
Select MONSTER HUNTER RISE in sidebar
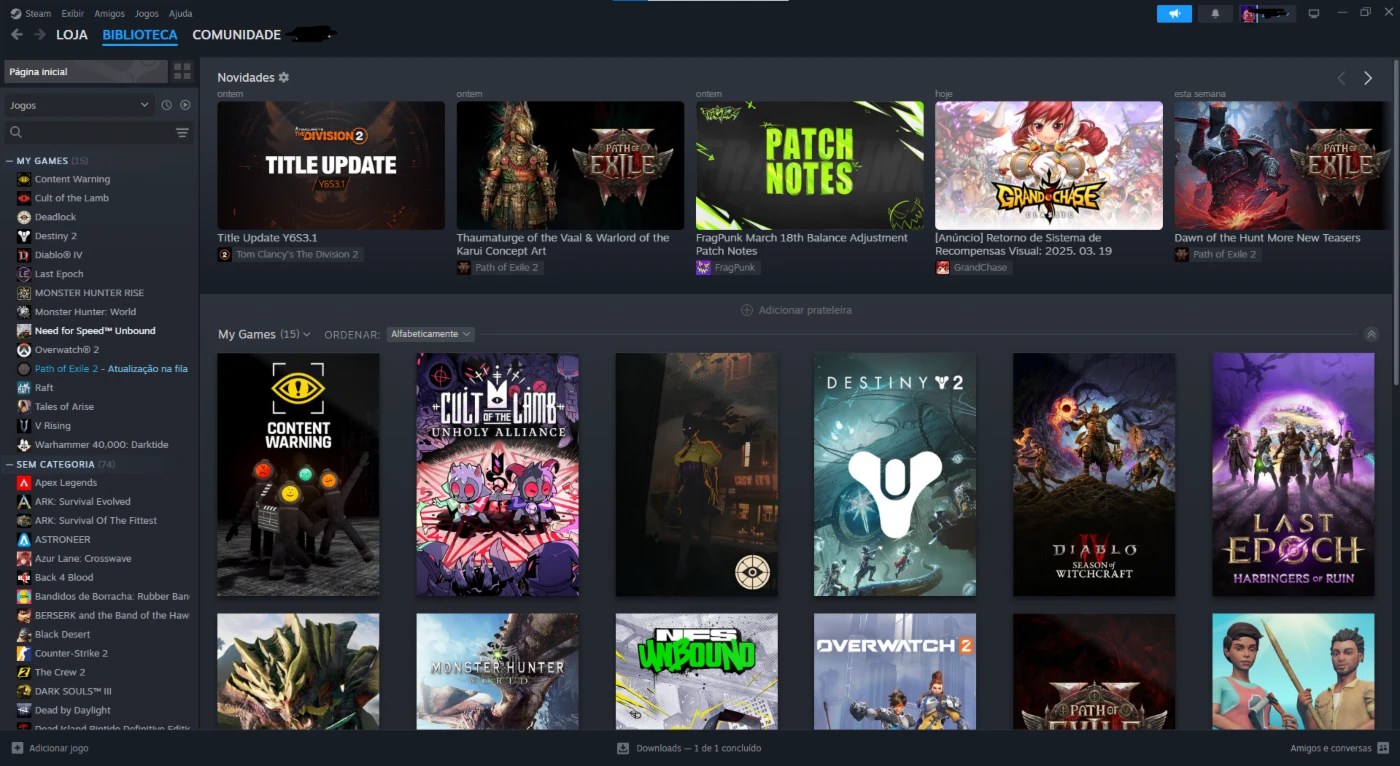pyautogui.click(x=89, y=293)
